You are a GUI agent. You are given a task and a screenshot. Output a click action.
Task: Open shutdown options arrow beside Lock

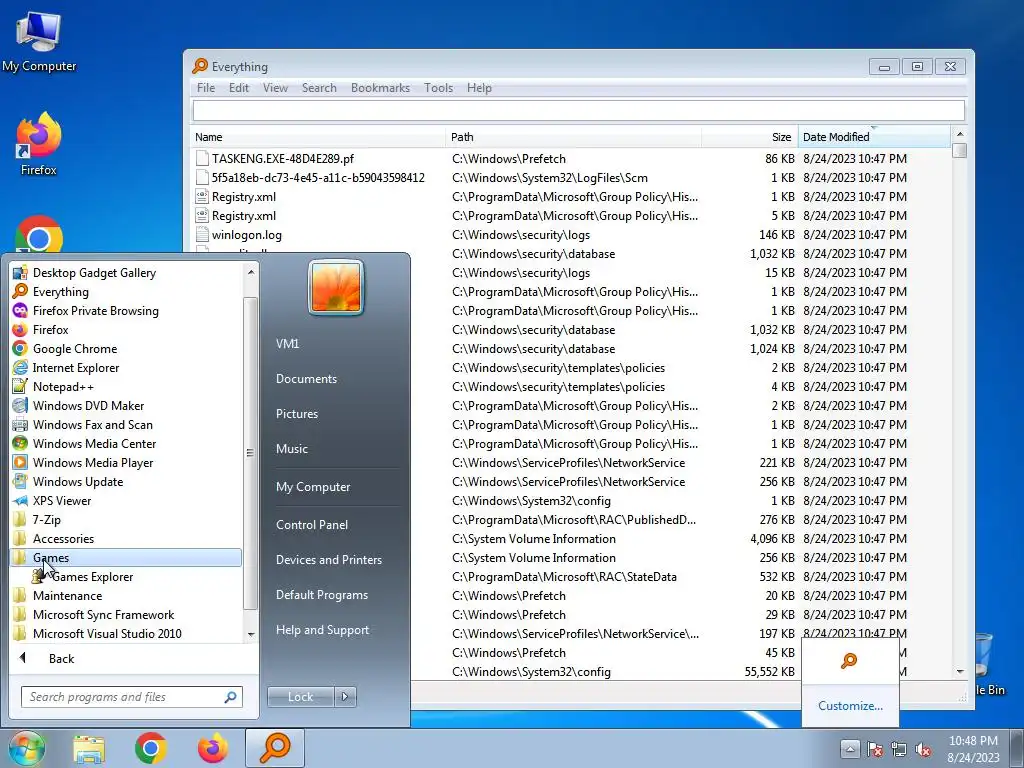click(x=345, y=697)
